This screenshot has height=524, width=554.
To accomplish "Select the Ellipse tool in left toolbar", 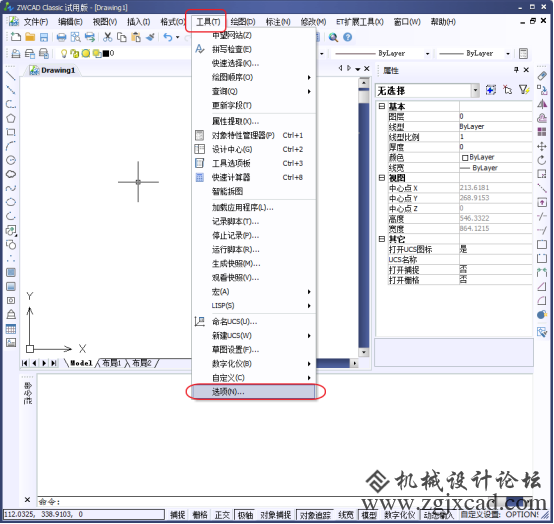I will point(11,202).
